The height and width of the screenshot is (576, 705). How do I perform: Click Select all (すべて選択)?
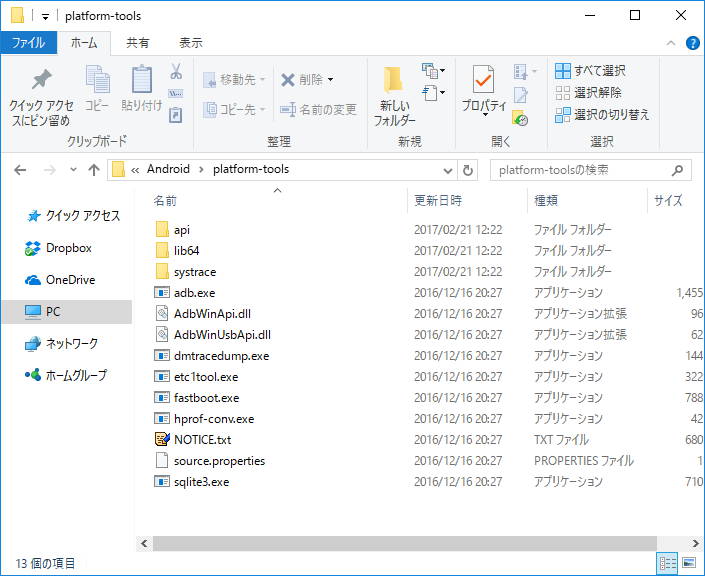point(590,71)
